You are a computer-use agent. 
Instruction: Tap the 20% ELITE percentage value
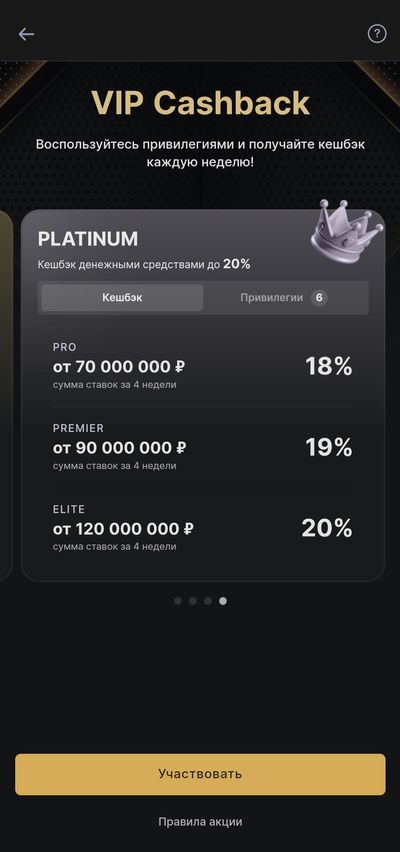tap(327, 528)
